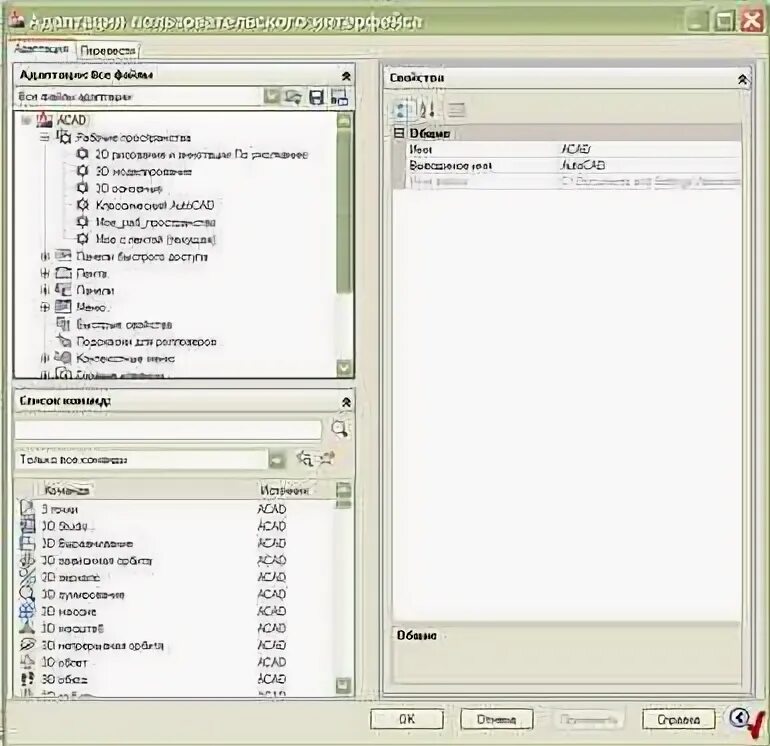Click into the command search field
Image resolution: width=770 pixels, height=746 pixels.
(168, 430)
